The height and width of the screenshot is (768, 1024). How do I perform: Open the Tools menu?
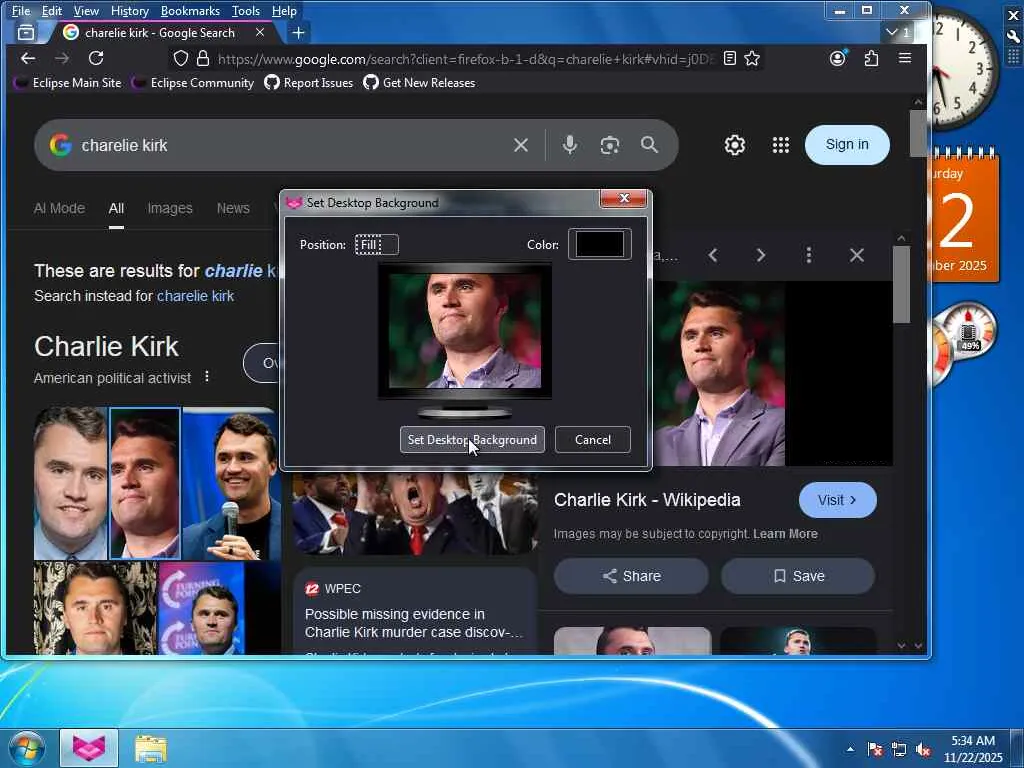pos(246,11)
